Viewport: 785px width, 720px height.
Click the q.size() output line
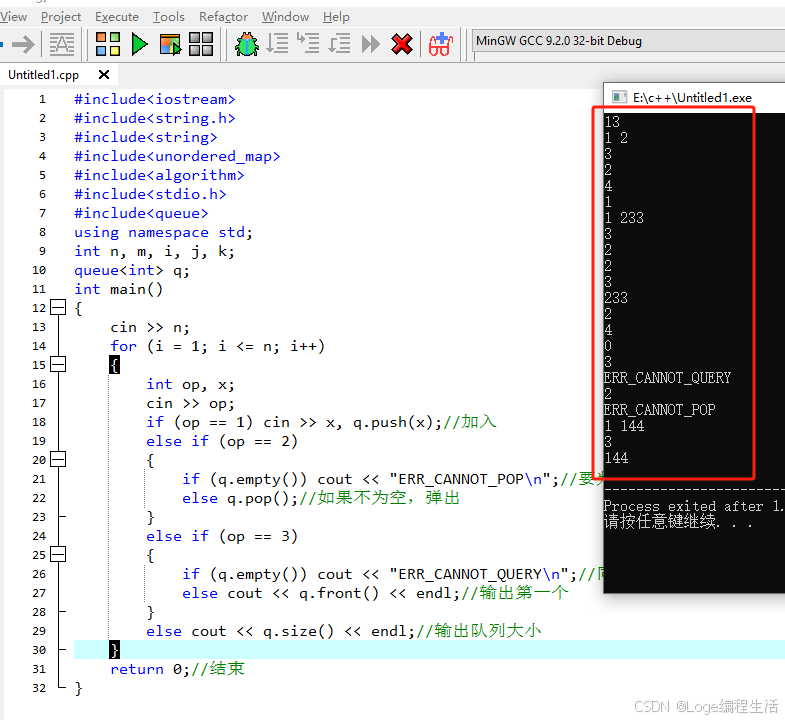pyautogui.click(x=343, y=631)
